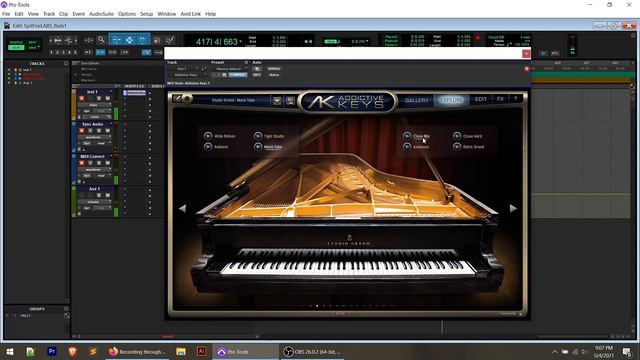Screen dimensions: 640x360
Task: Click the round record icon in Addictive Keys header
Action: click(187, 98)
